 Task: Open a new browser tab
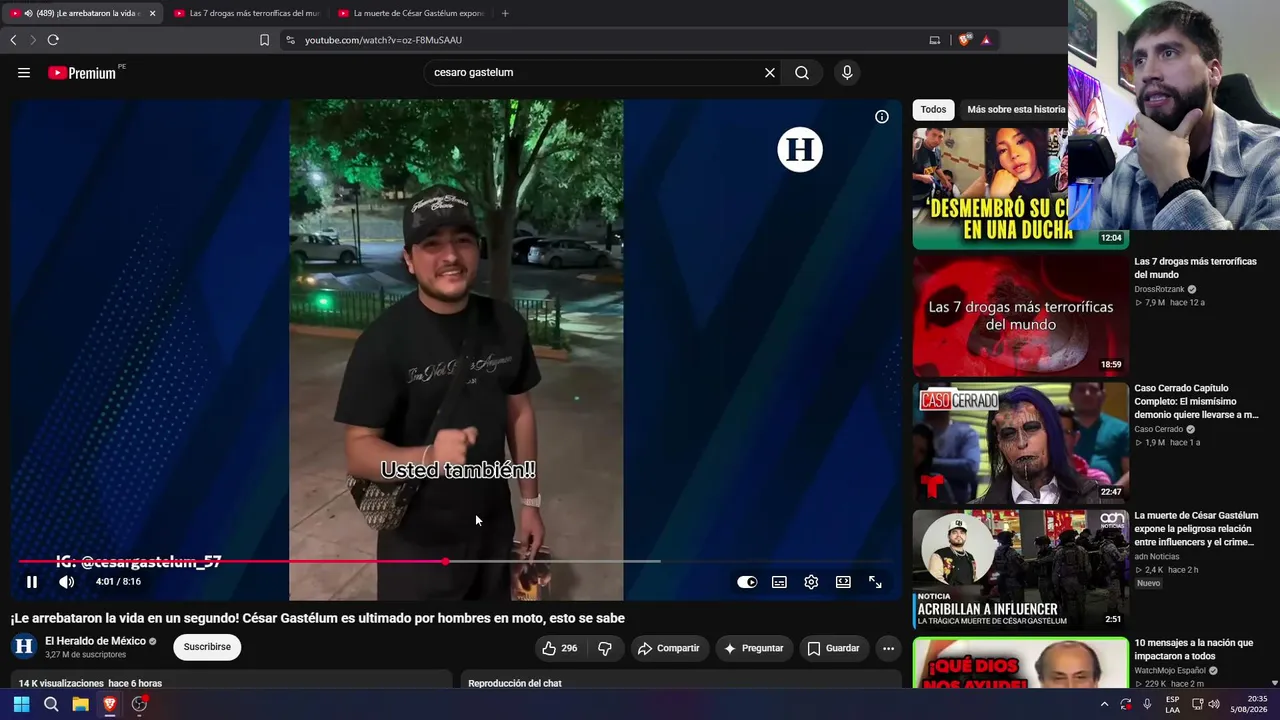click(x=505, y=13)
